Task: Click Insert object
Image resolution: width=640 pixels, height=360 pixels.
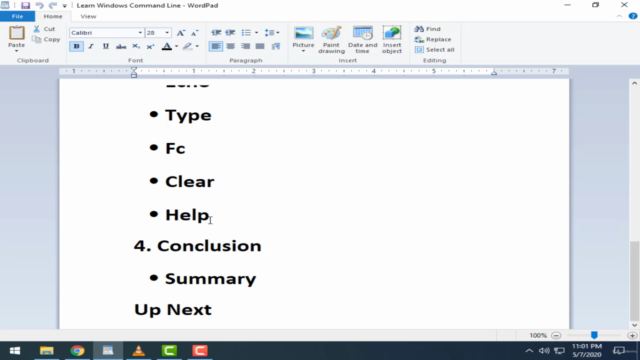Action: (x=392, y=40)
